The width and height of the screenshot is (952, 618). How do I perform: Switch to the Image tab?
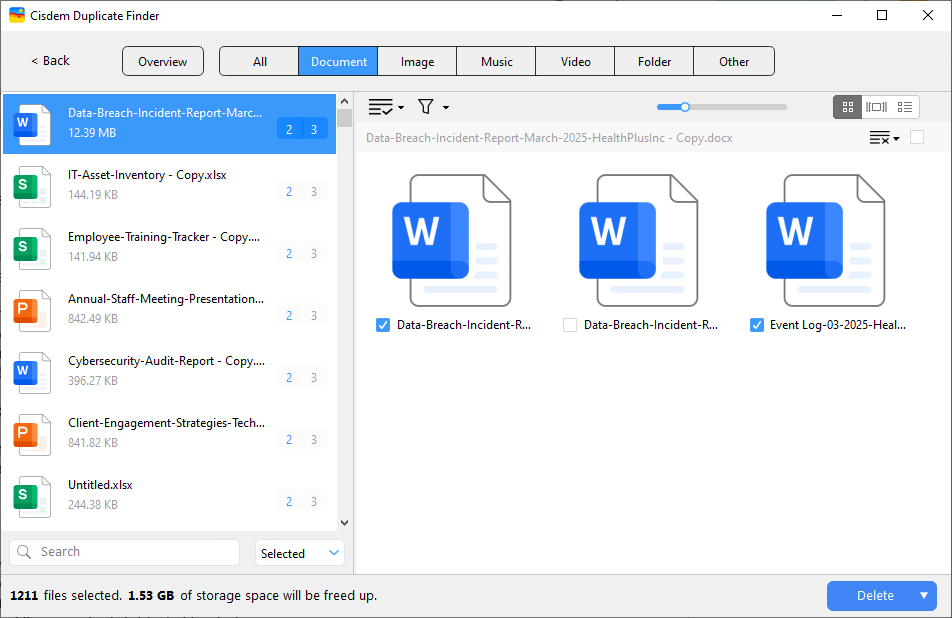point(416,61)
